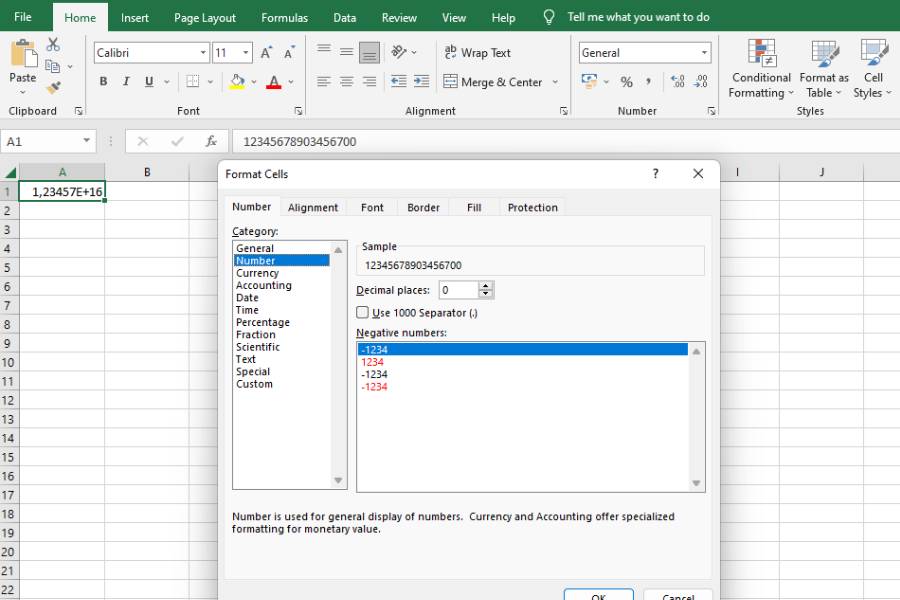Align text to middle
Screen dimensions: 900x600
(x=346, y=53)
